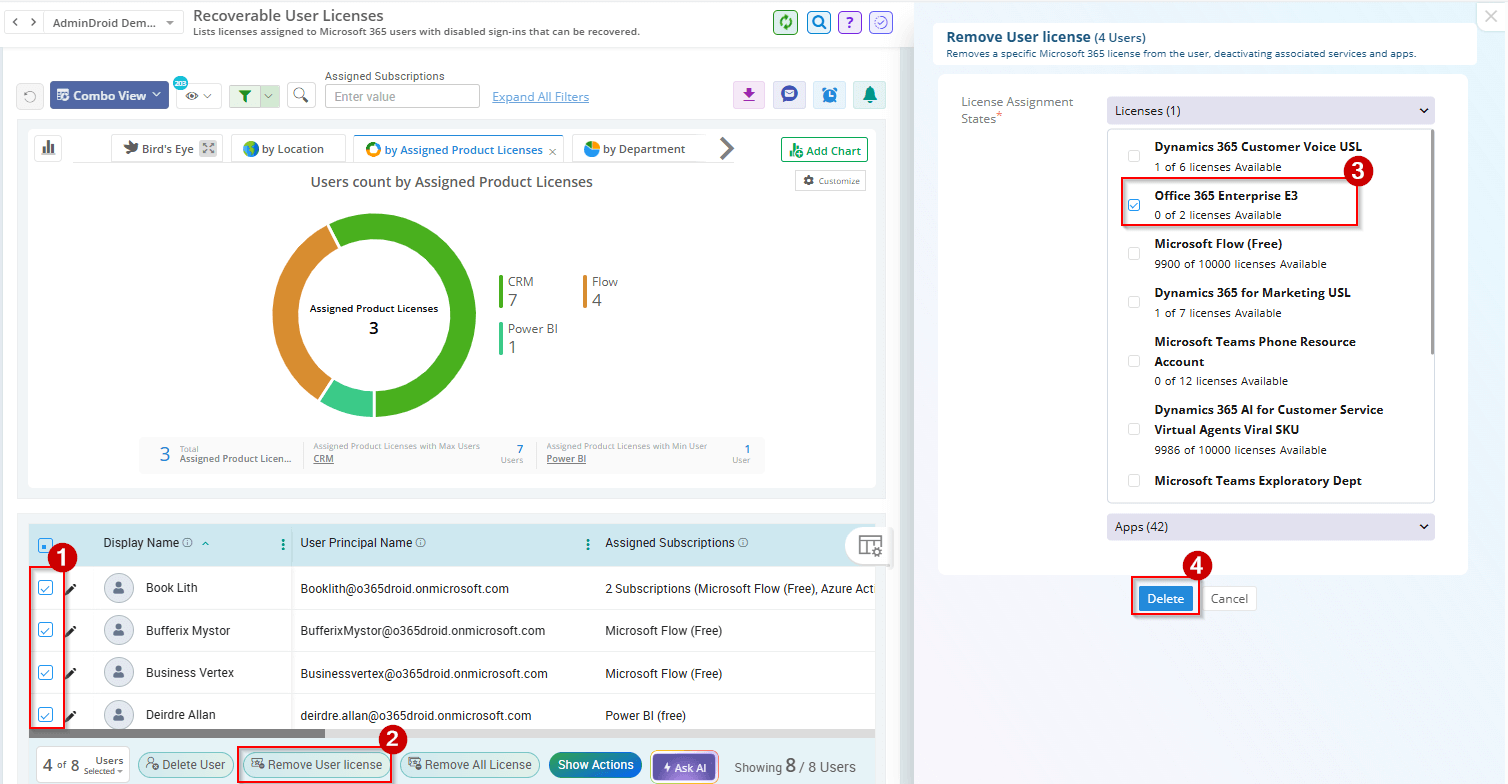Click the purple download export icon

point(748,95)
